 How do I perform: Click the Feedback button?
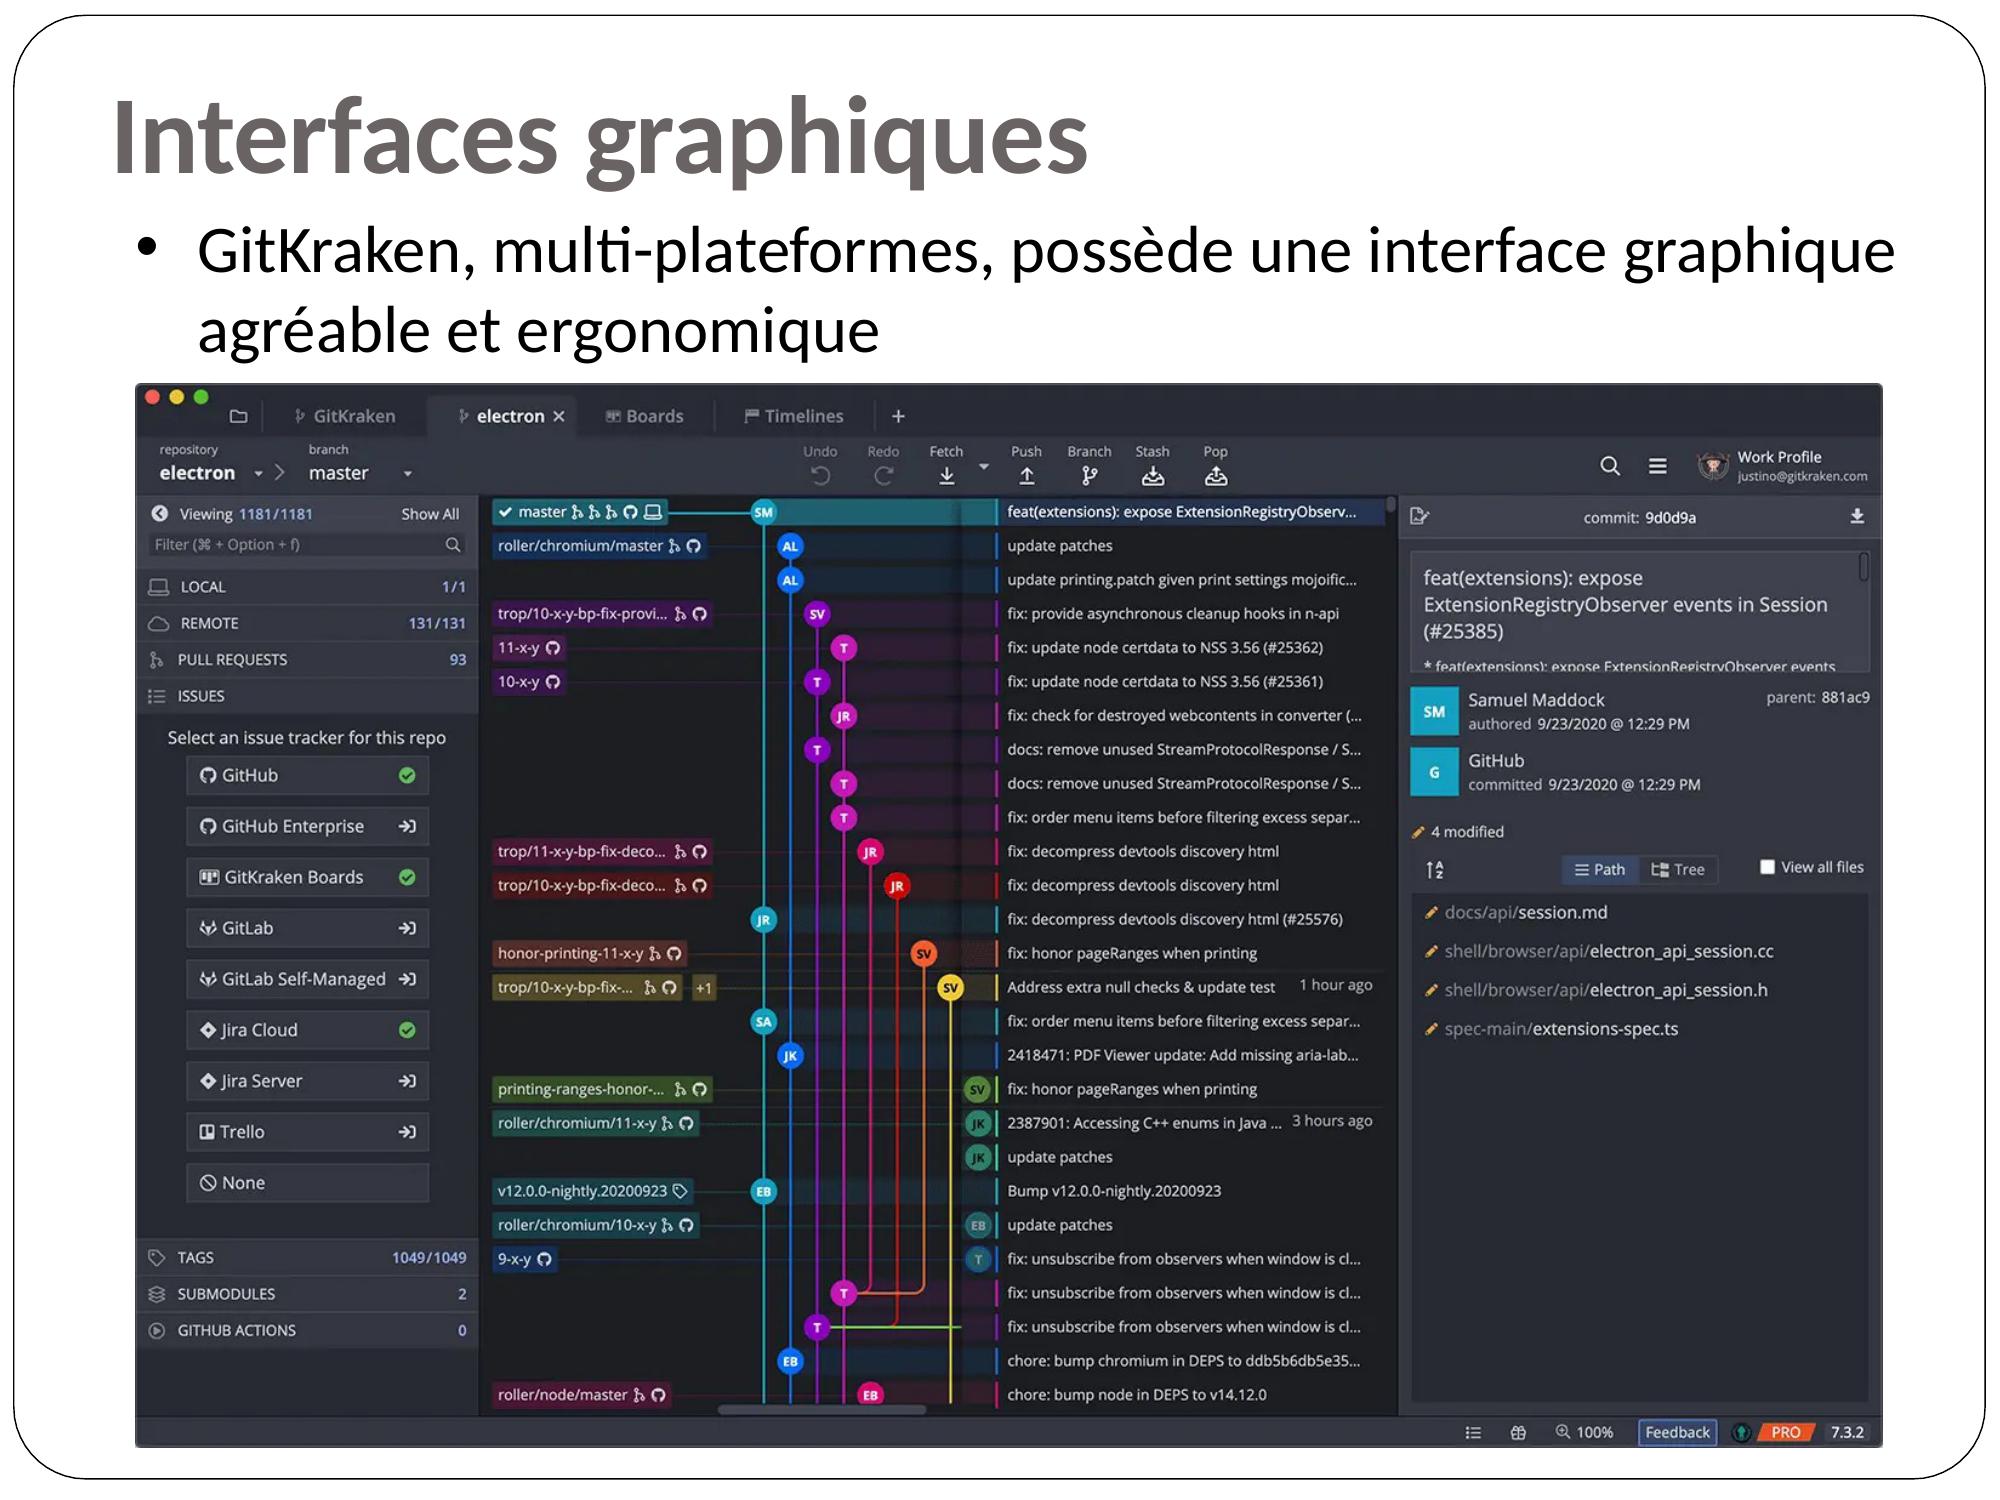(1677, 1432)
